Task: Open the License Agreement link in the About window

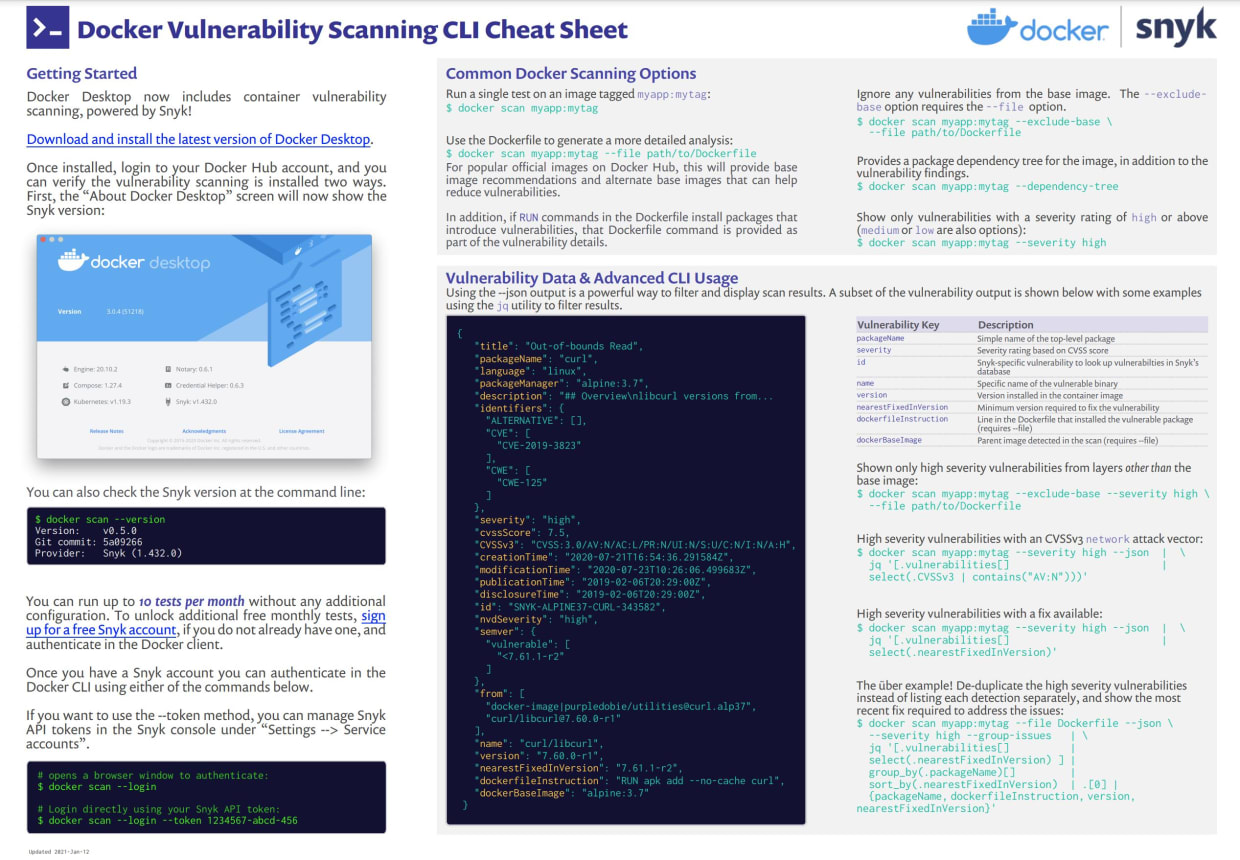Action: point(301,431)
